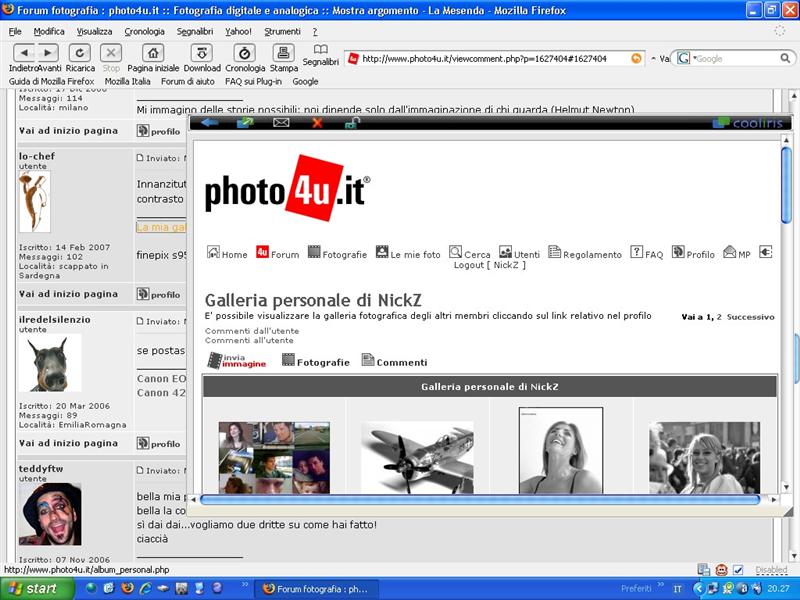800x600 pixels.
Task: Open the Commenti tab
Action: [x=394, y=362]
